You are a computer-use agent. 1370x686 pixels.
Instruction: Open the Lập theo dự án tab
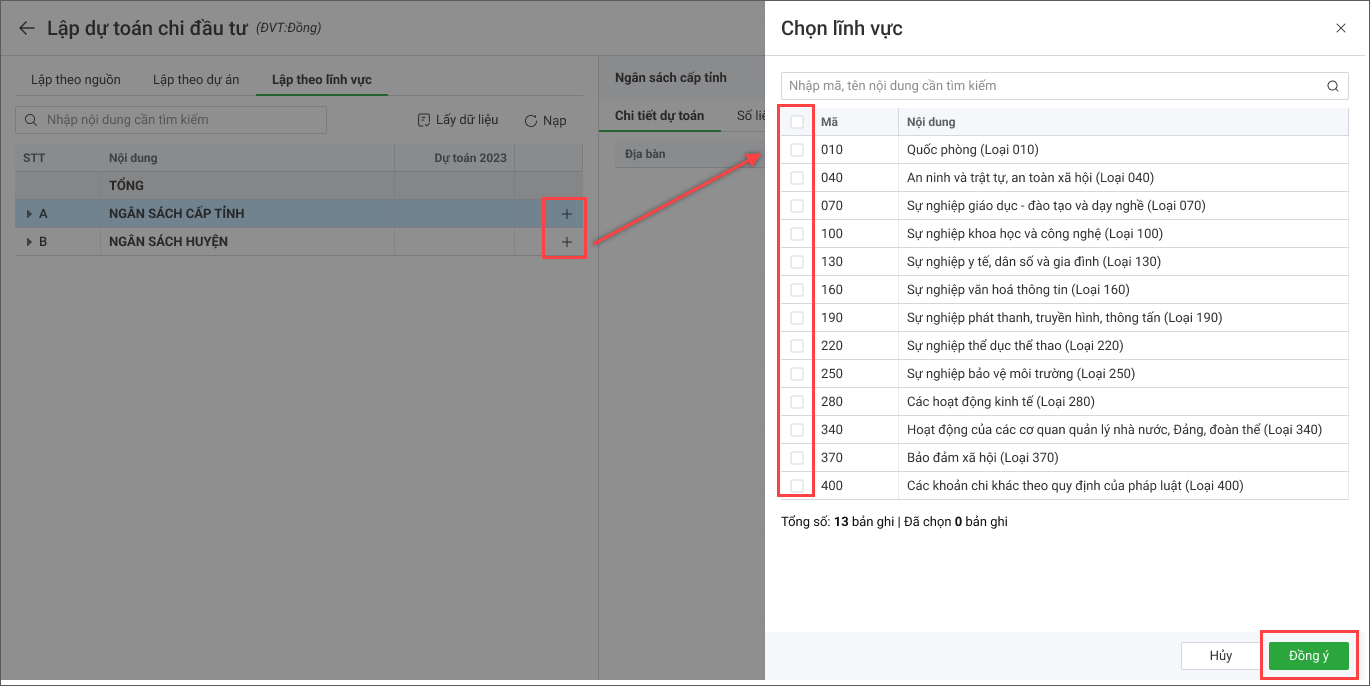click(x=196, y=80)
